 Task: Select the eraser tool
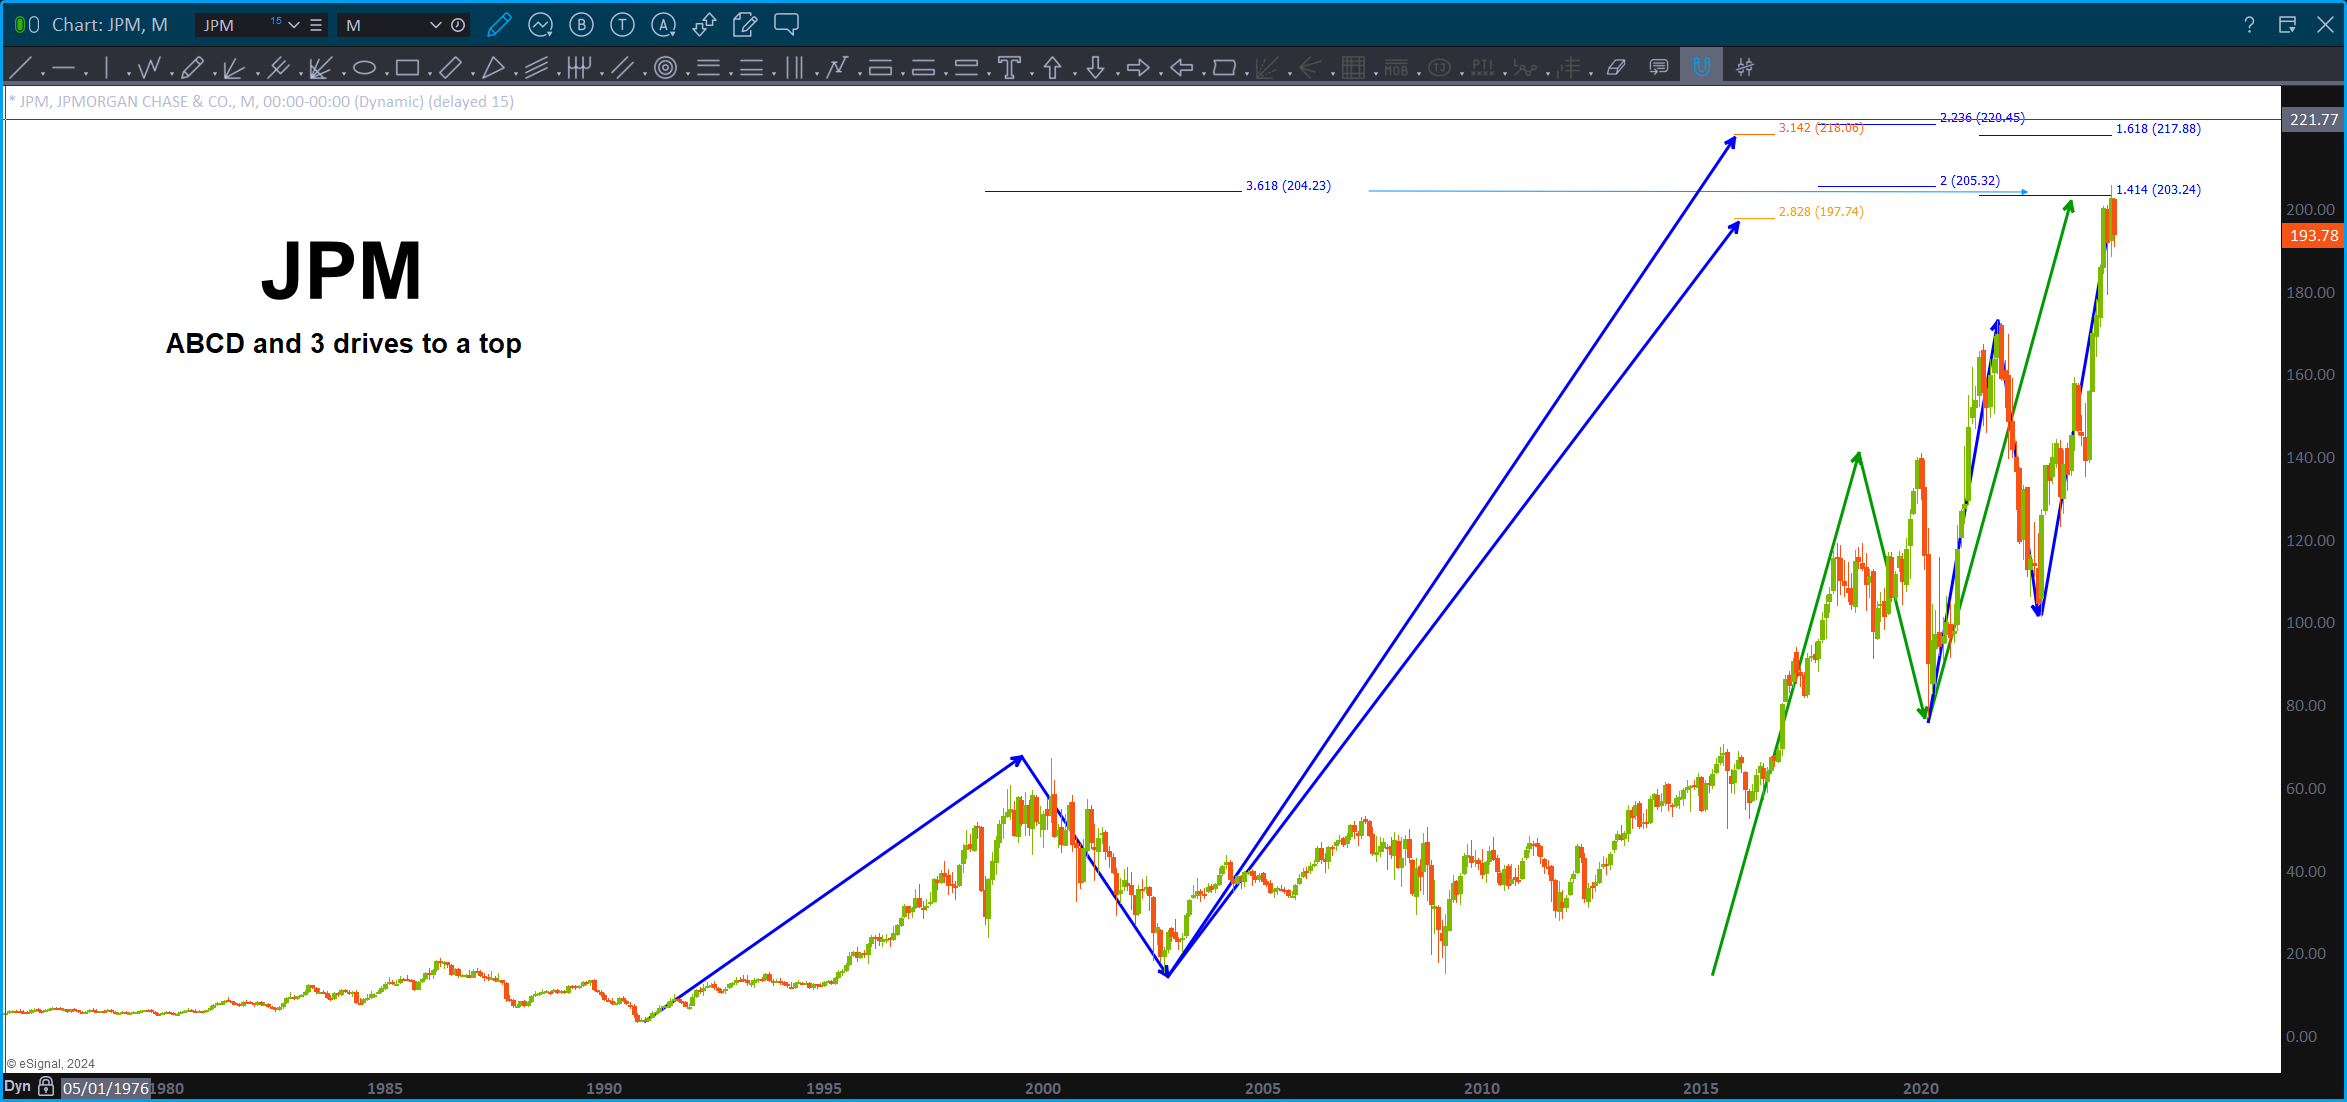tap(1616, 68)
